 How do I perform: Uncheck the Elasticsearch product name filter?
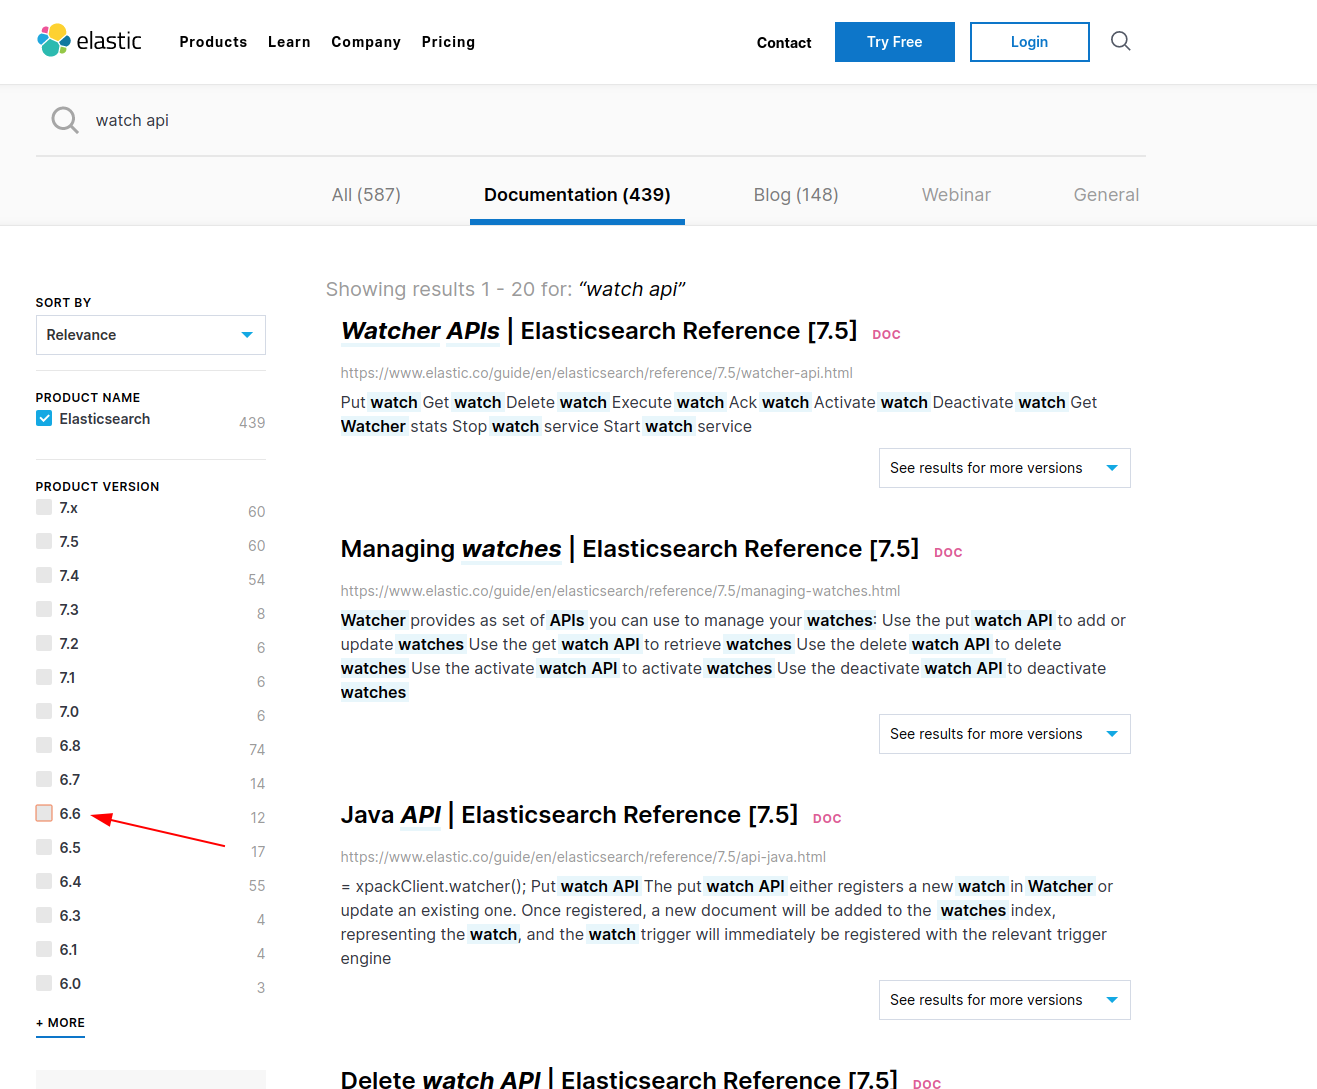(x=43, y=418)
